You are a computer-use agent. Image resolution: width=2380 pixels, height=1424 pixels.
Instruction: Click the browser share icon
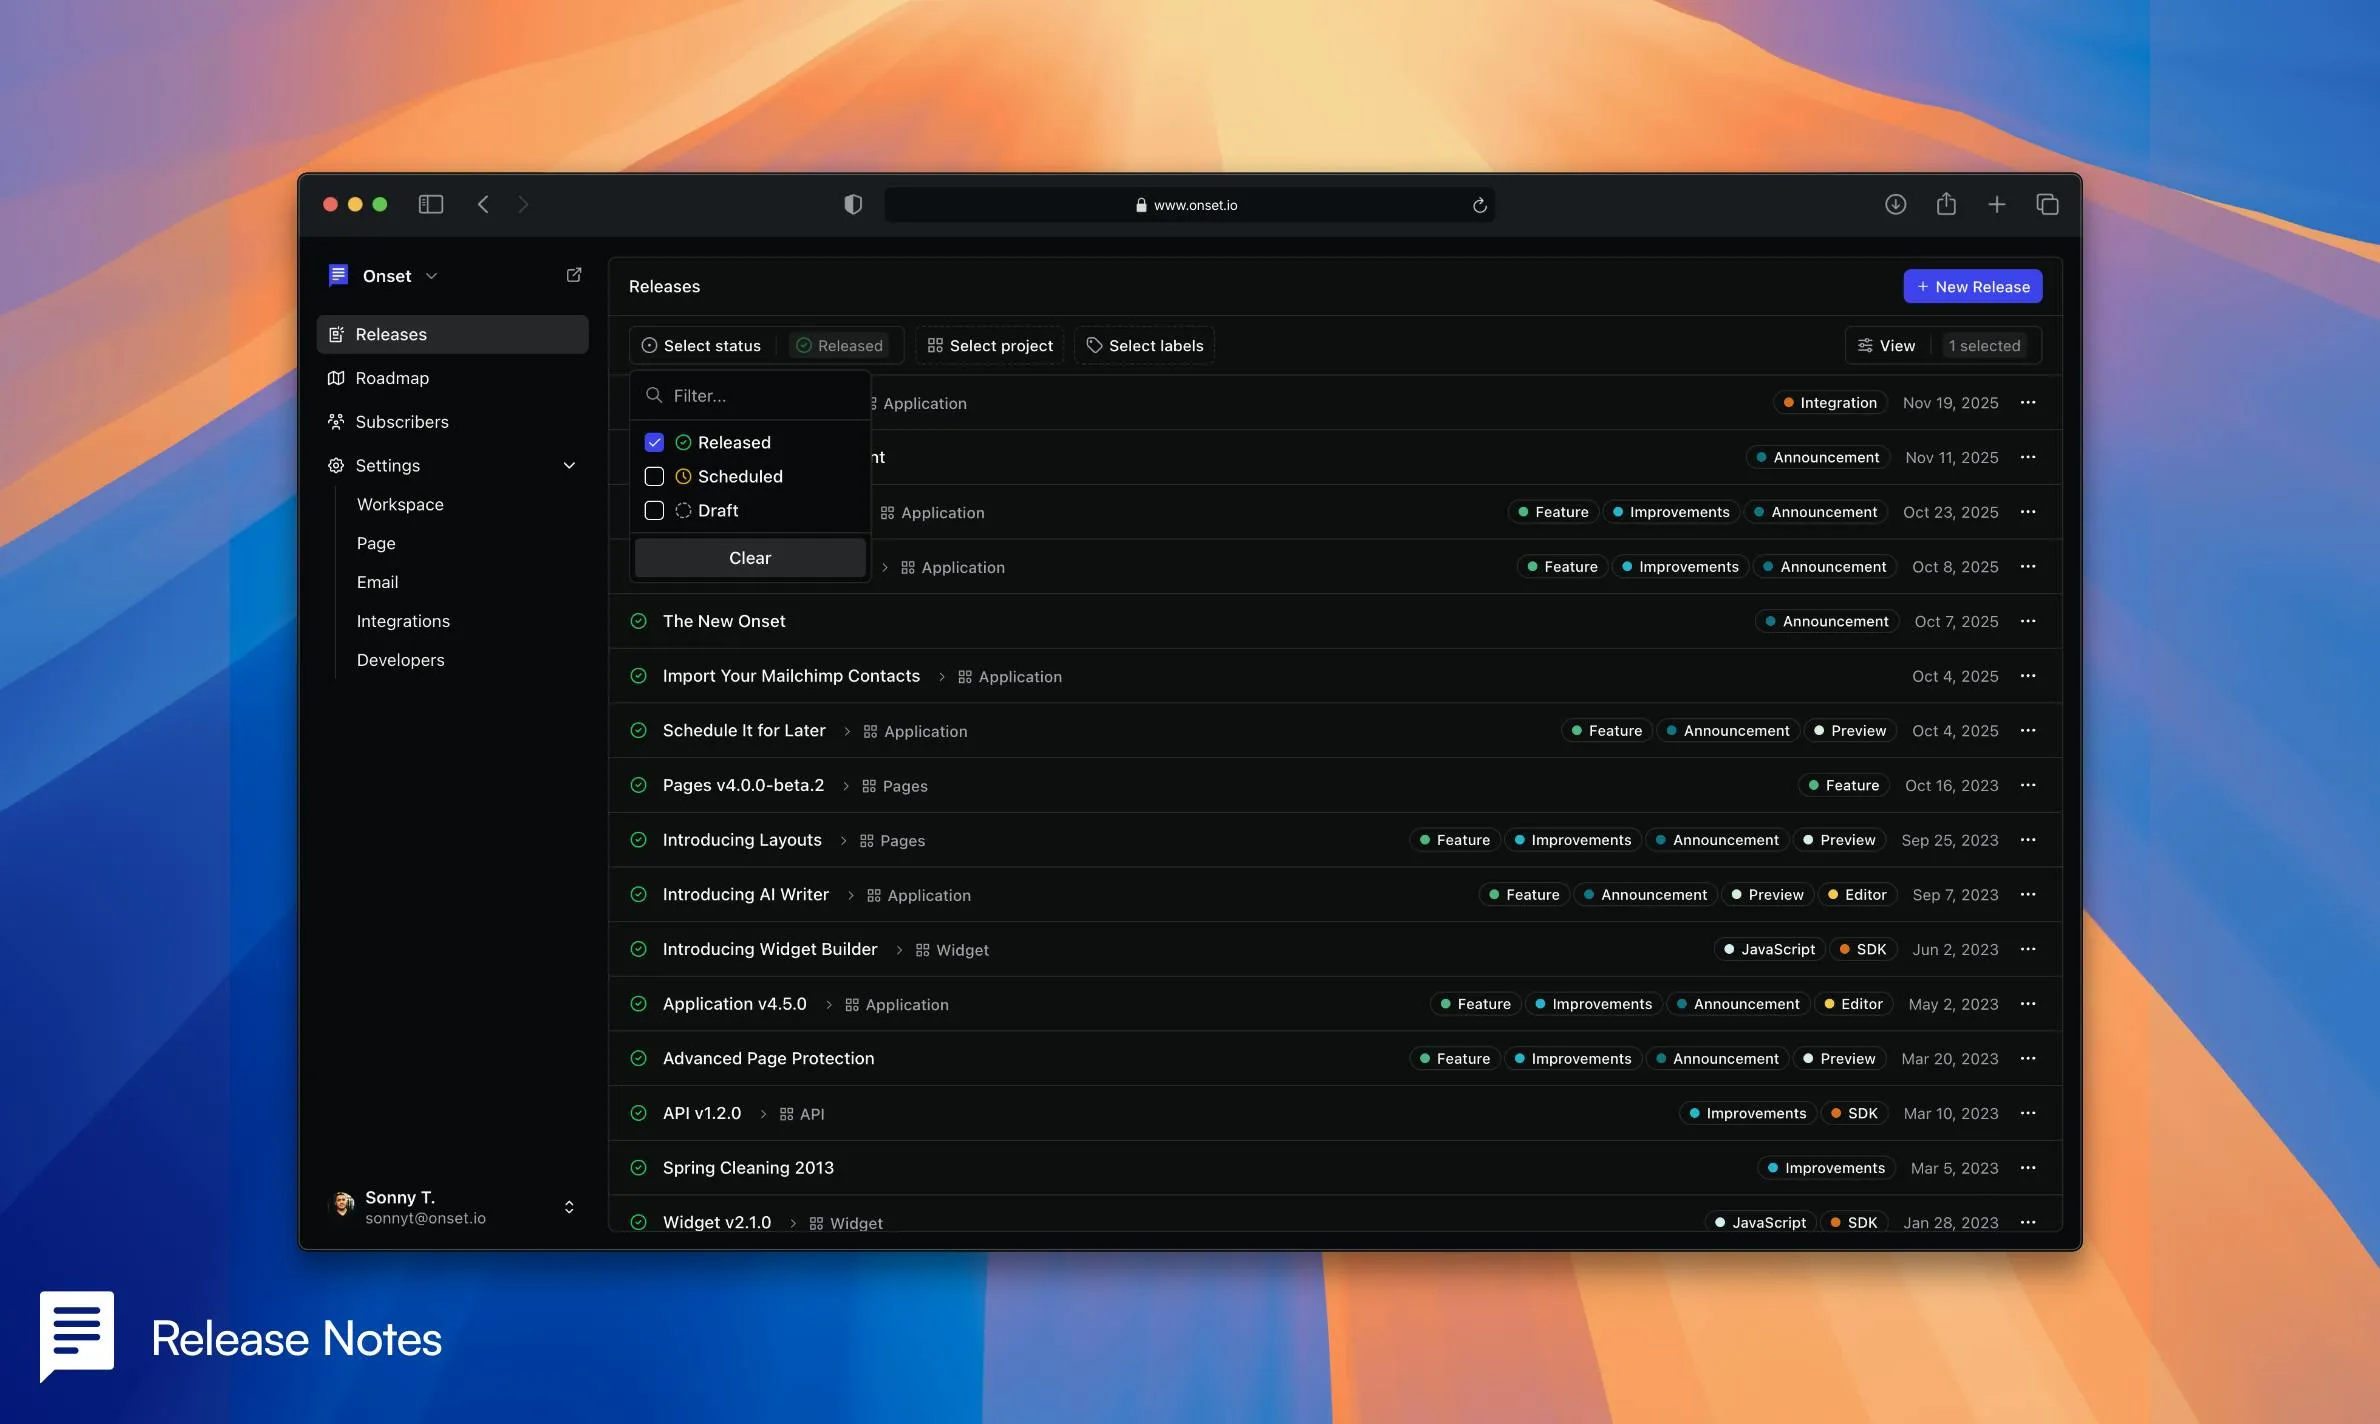coord(1945,204)
